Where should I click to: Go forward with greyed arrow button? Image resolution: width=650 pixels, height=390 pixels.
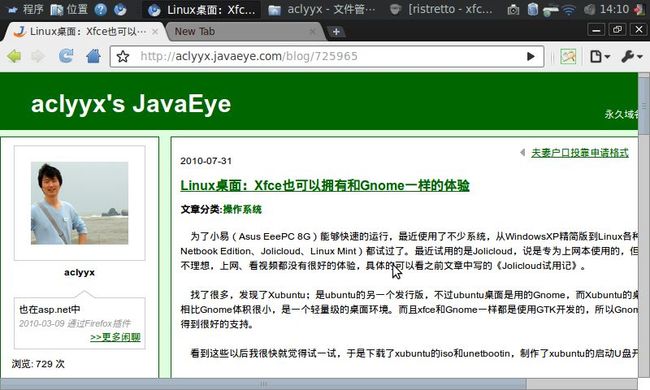tap(38, 56)
